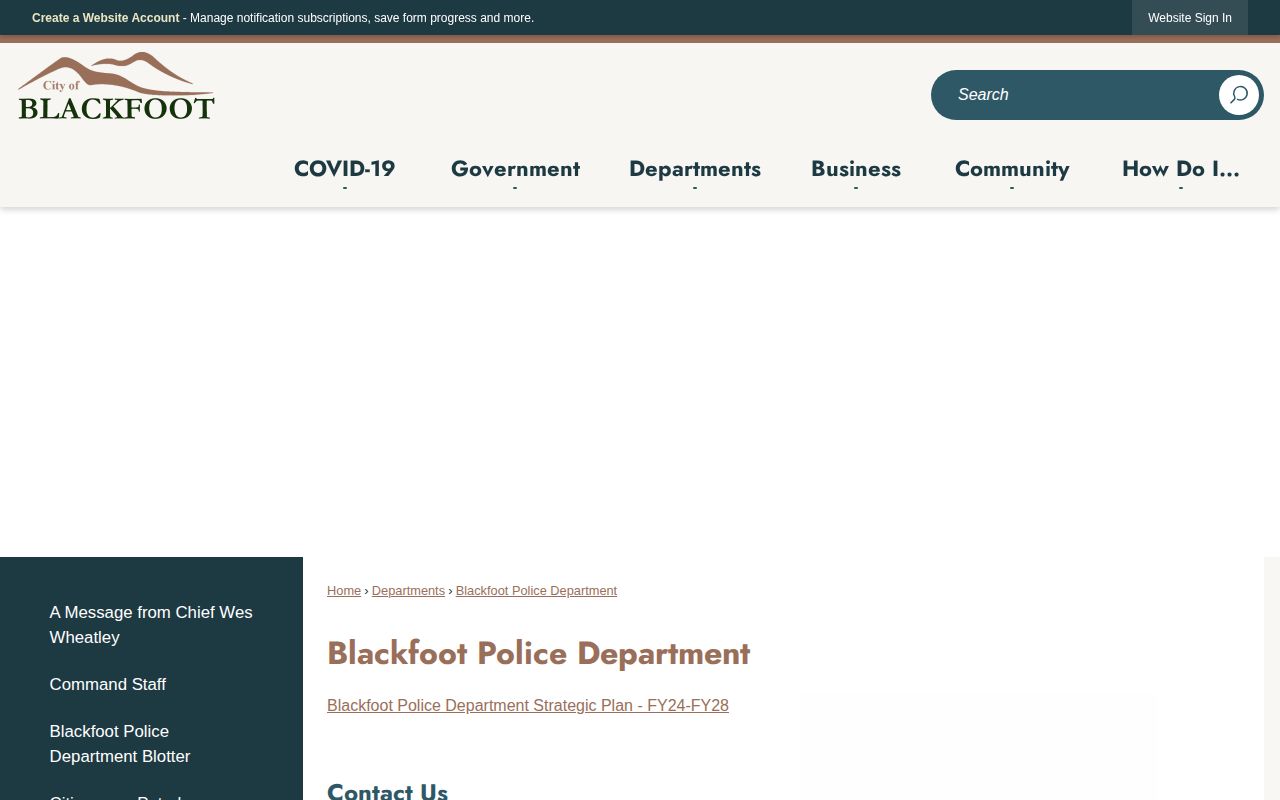Click the search magnifier icon button

point(1239,95)
